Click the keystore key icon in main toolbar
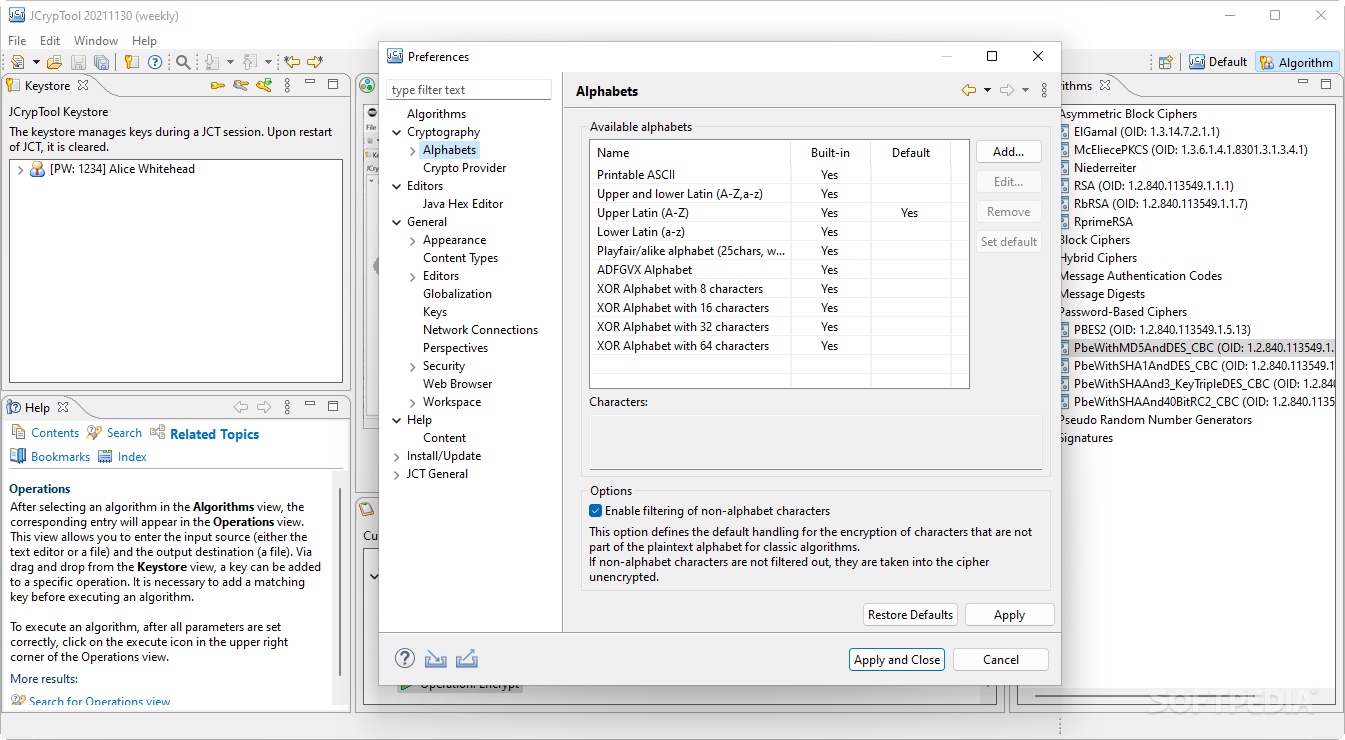 [131, 62]
